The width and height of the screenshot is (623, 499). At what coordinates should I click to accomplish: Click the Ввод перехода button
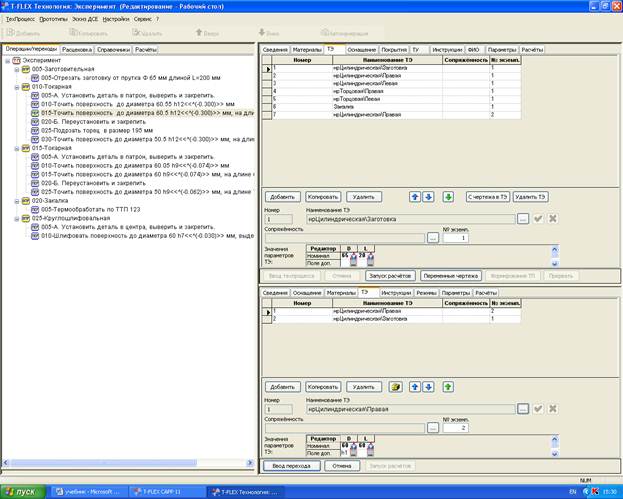[x=292, y=466]
